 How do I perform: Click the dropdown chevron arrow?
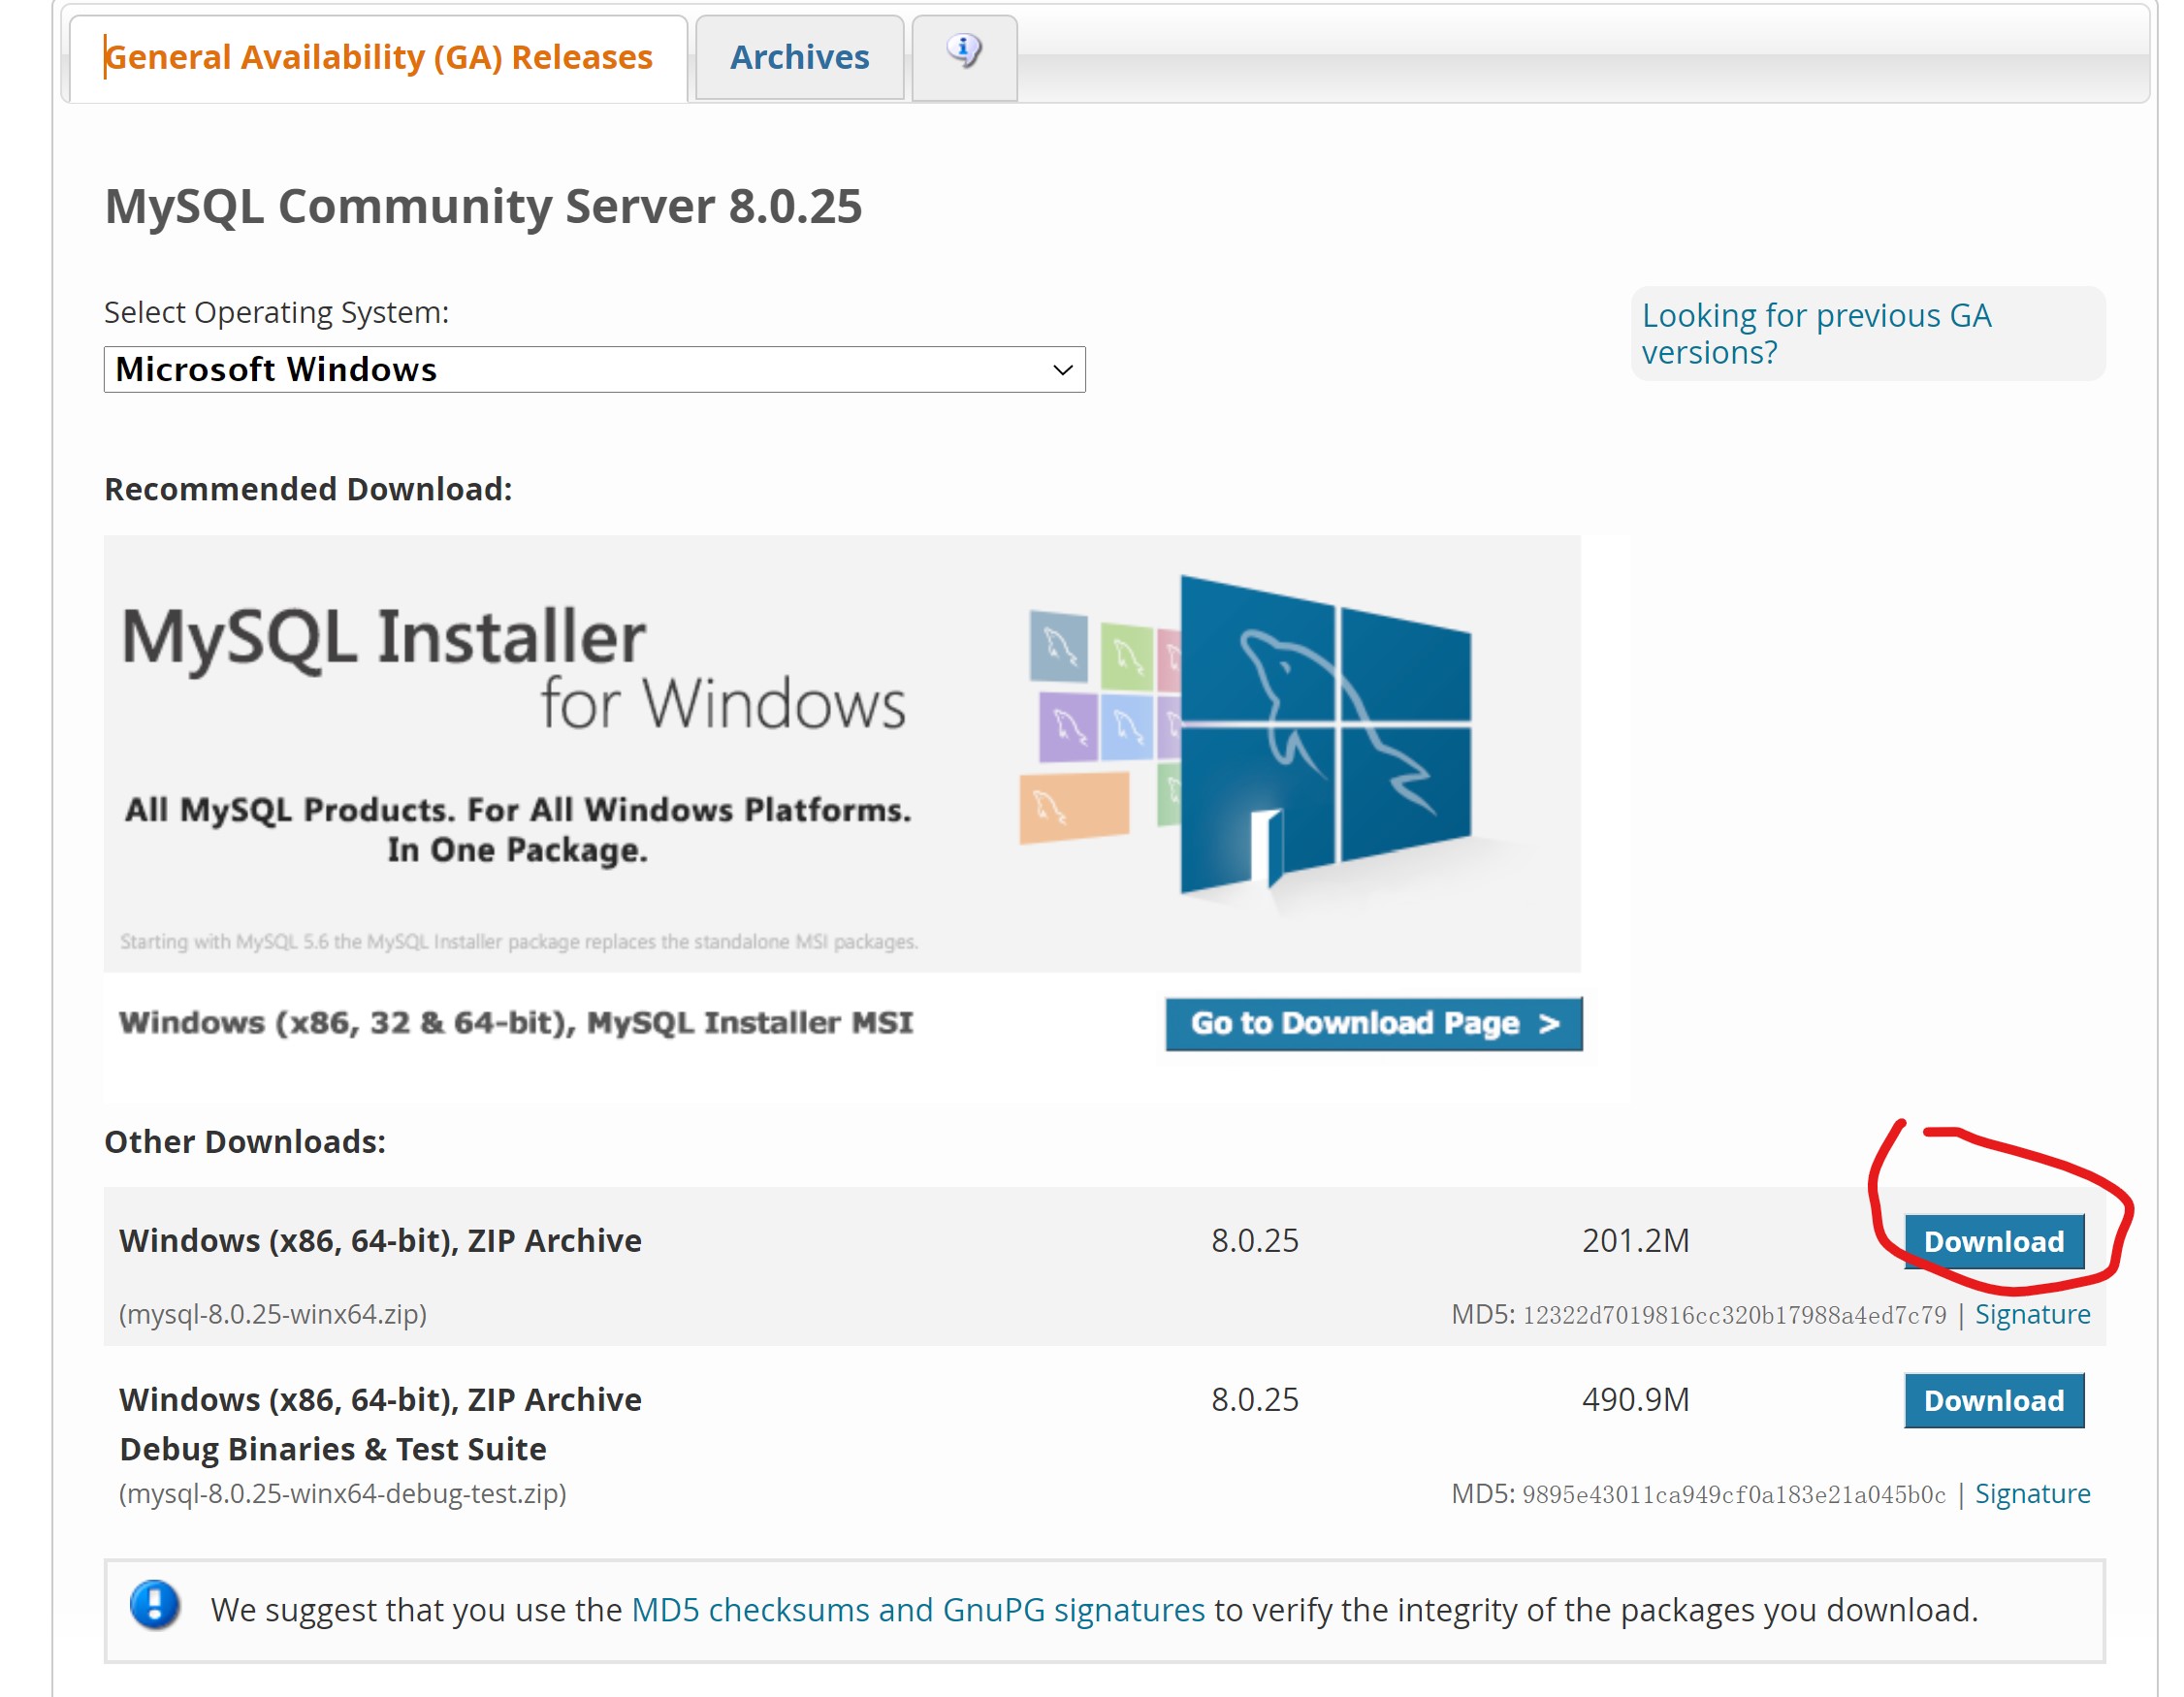(1062, 371)
